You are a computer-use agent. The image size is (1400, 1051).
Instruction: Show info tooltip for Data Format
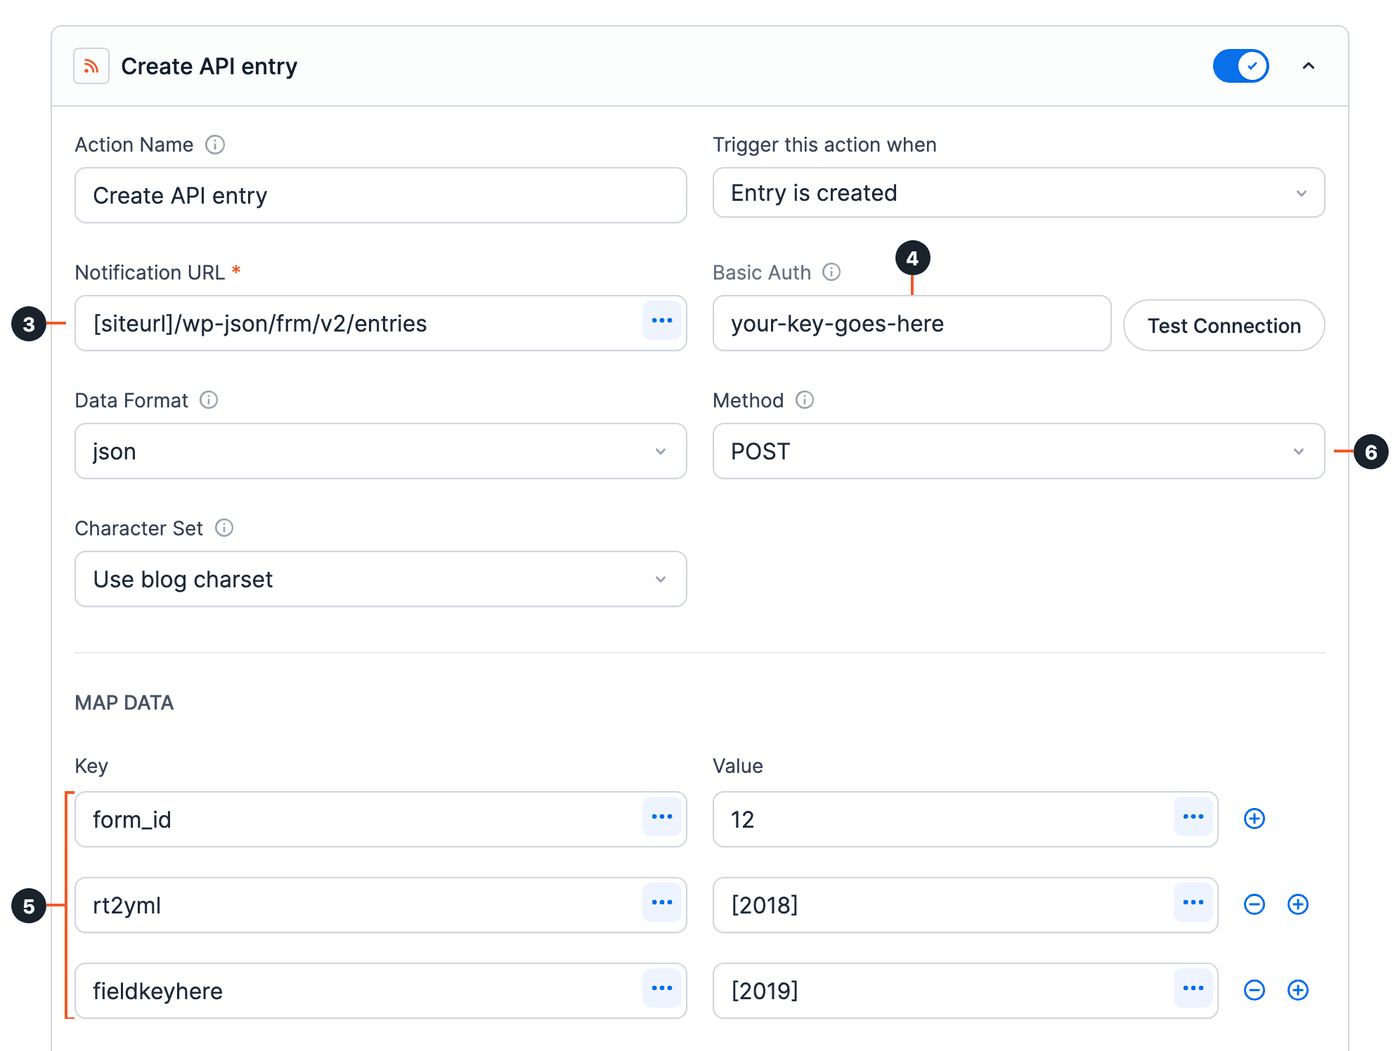(x=209, y=400)
